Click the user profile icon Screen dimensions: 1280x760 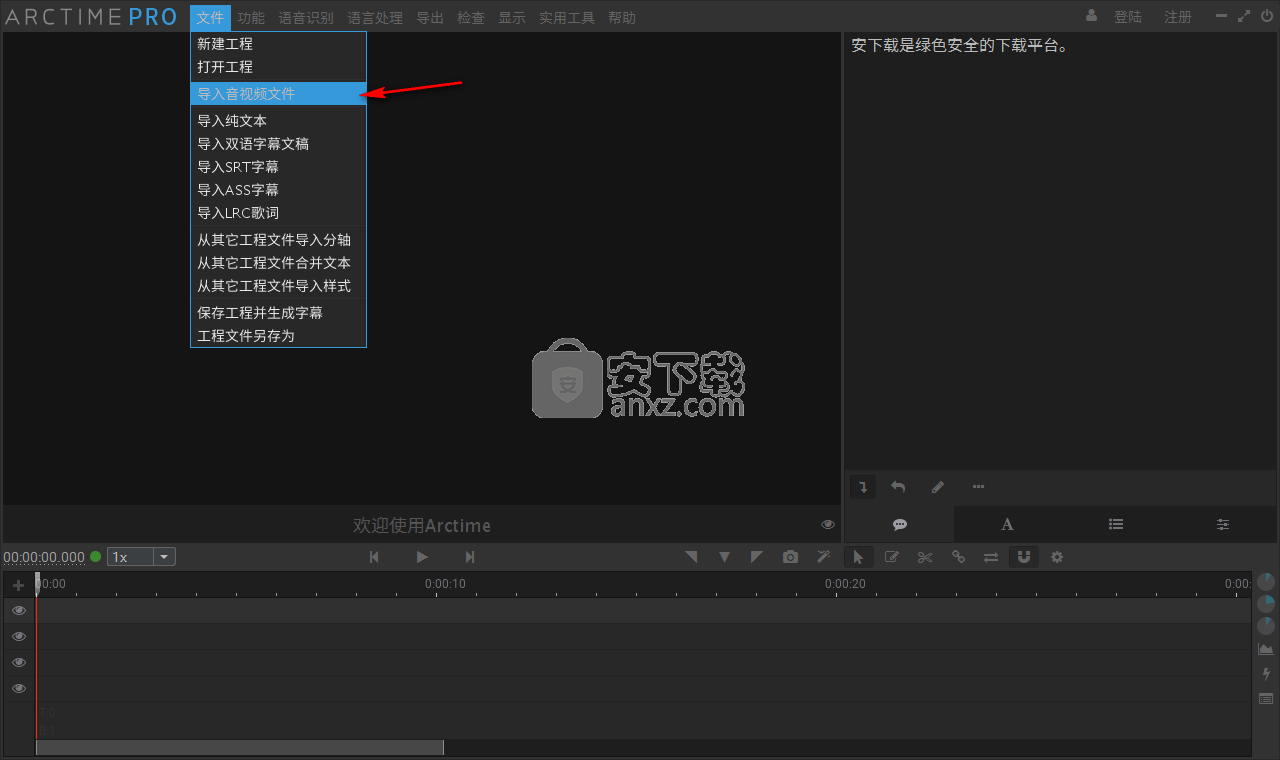pyautogui.click(x=1091, y=16)
